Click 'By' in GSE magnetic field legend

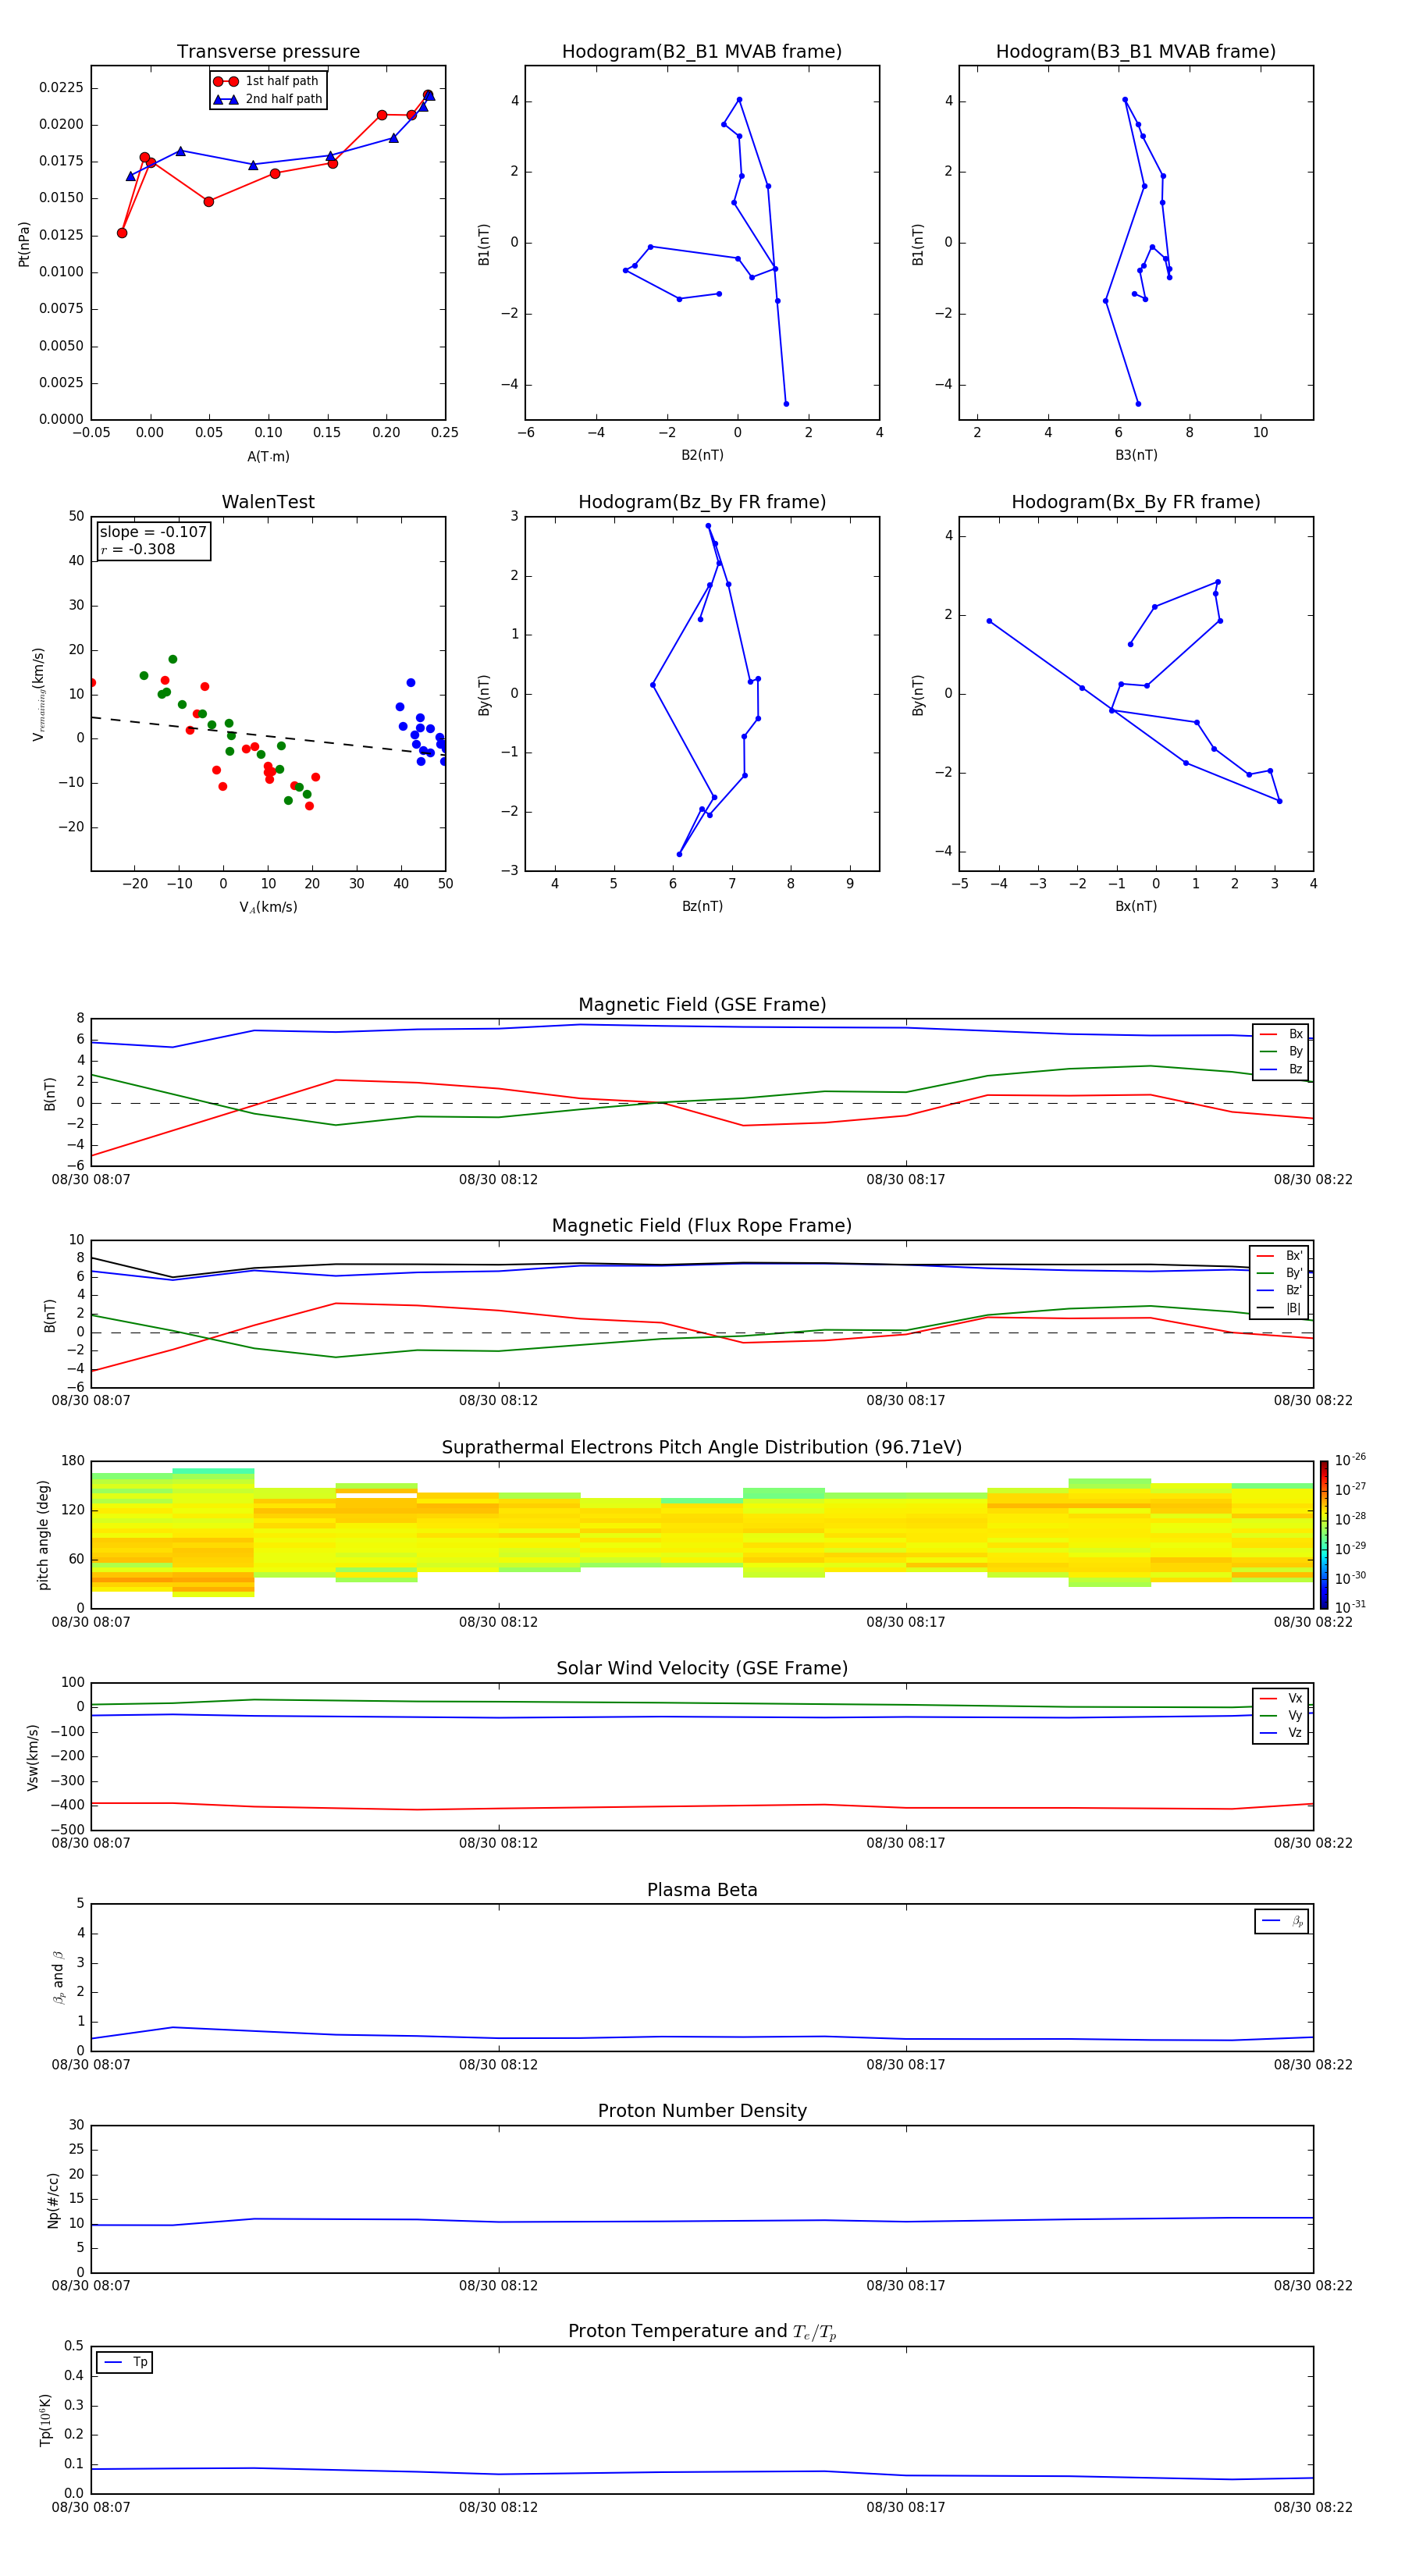click(x=1282, y=1051)
